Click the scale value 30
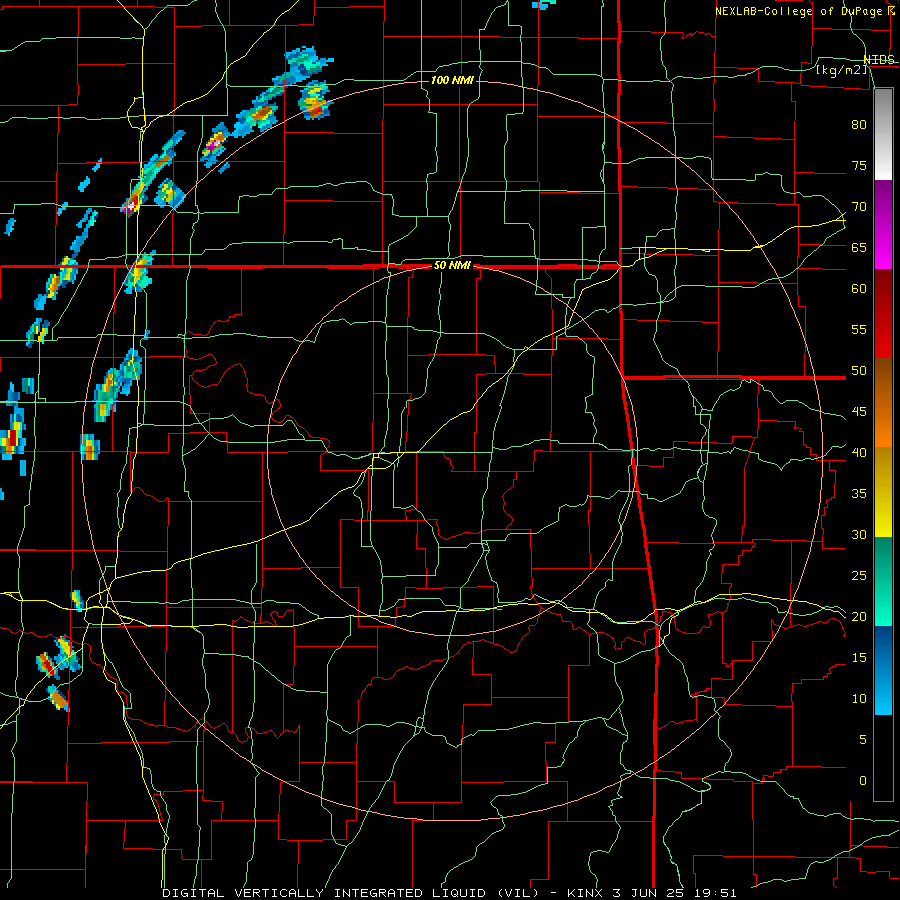Viewport: 900px width, 900px height. click(x=859, y=534)
